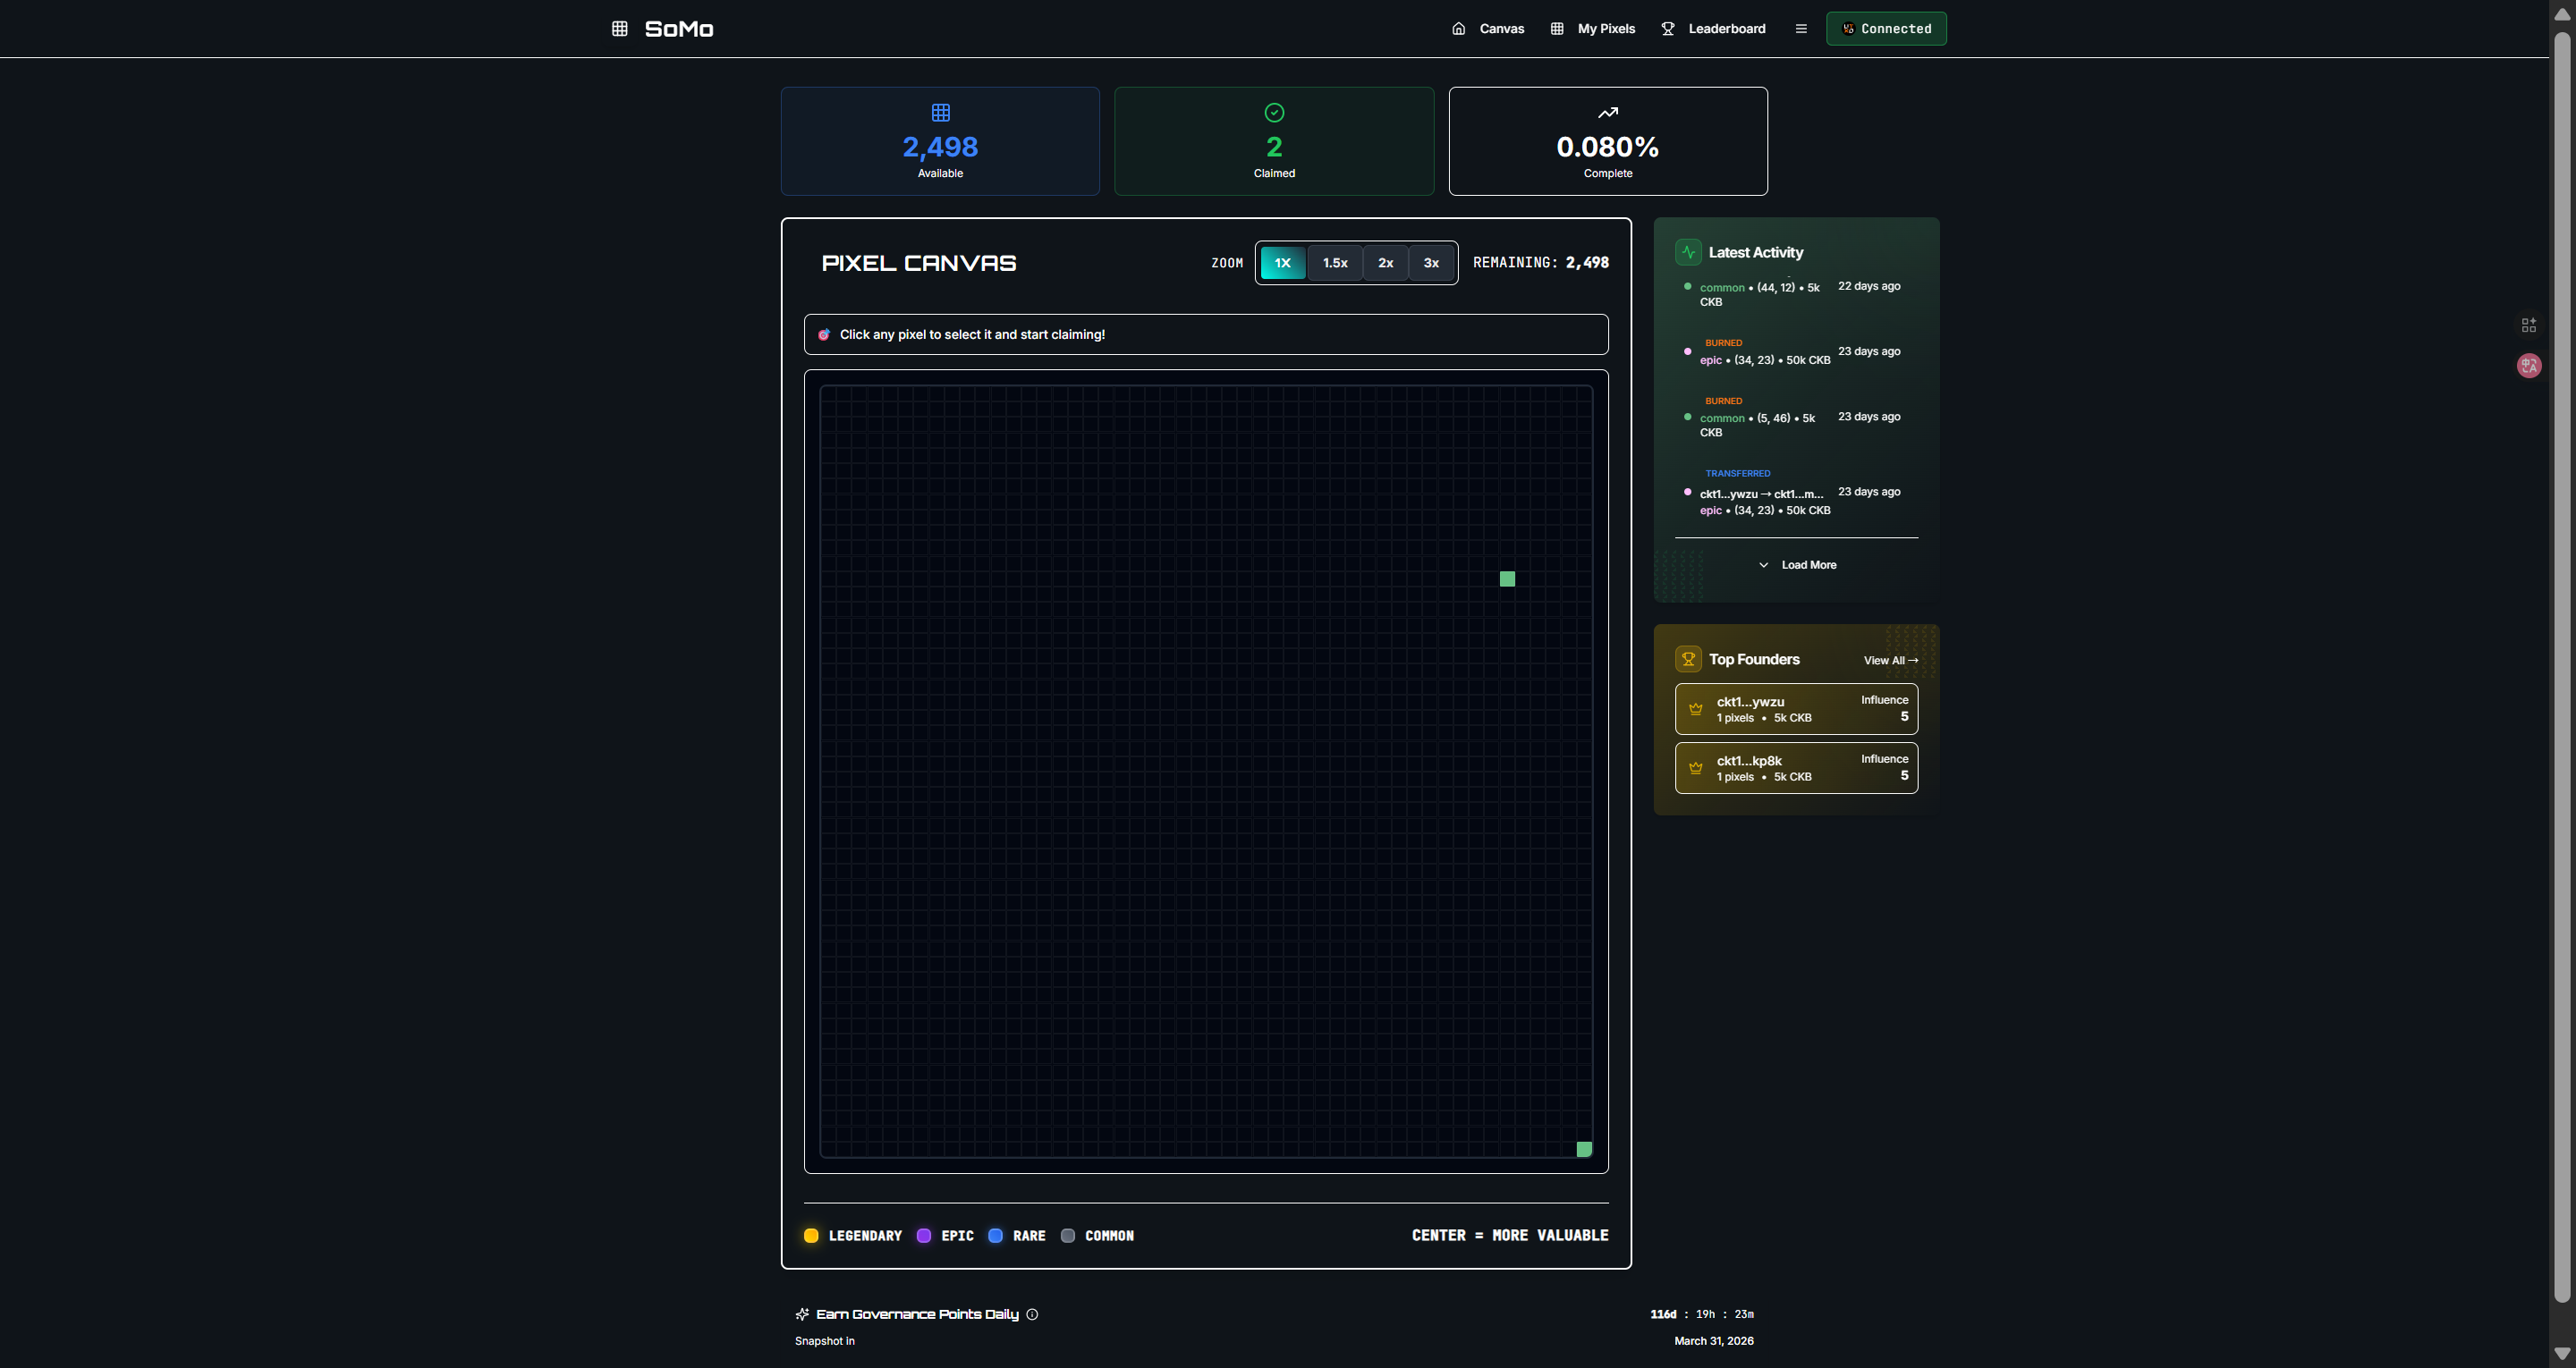Screen dimensions: 2576x1368
Task: Click the pink translate icon at right edge
Action: (2528, 366)
